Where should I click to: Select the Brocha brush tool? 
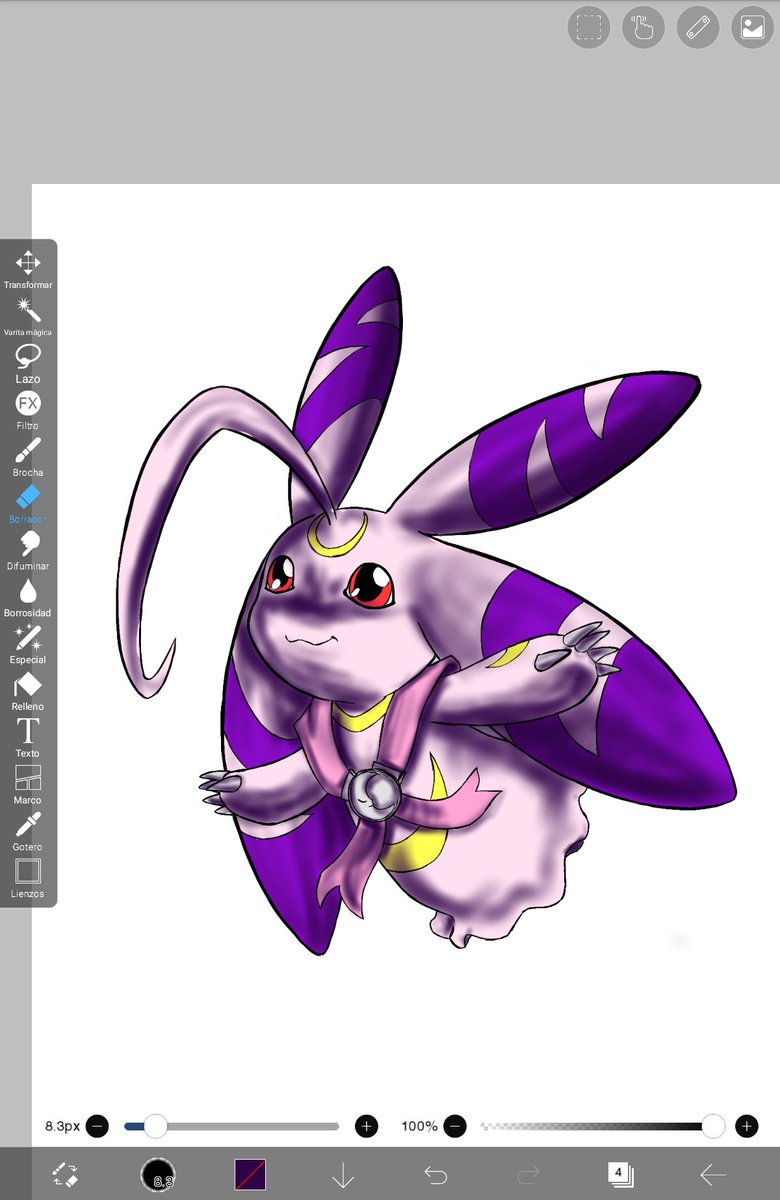(28, 458)
